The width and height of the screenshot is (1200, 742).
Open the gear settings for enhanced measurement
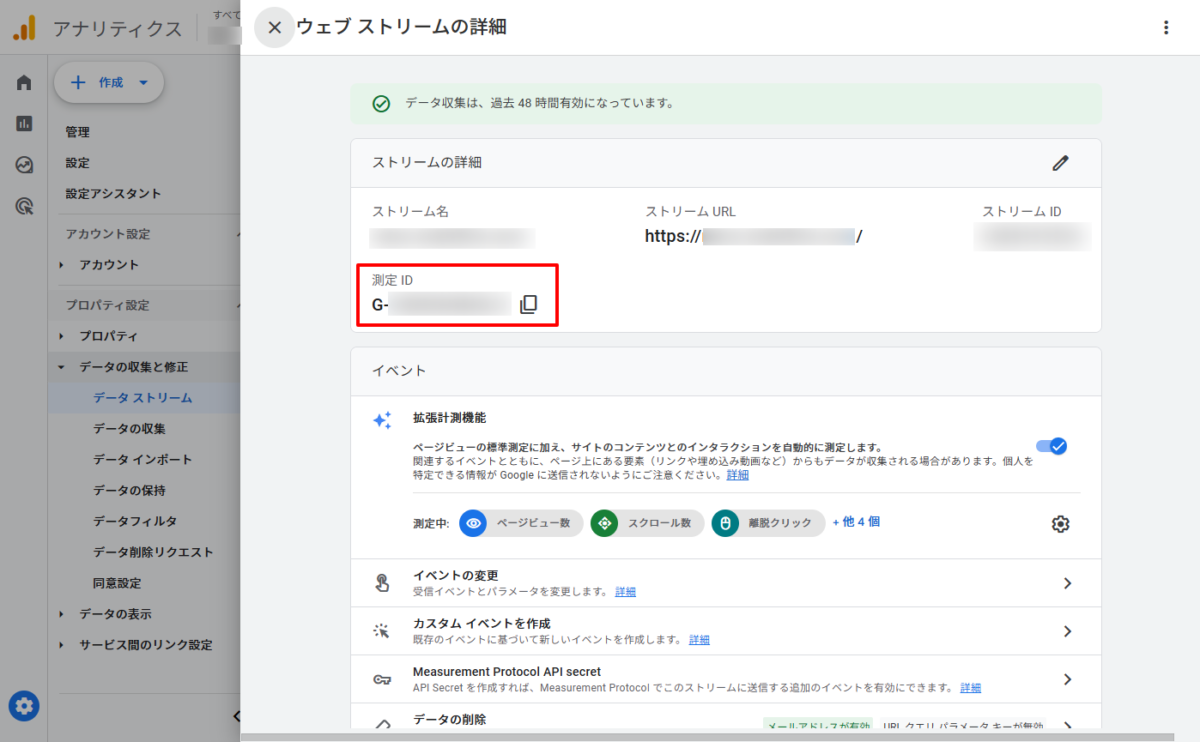1061,524
